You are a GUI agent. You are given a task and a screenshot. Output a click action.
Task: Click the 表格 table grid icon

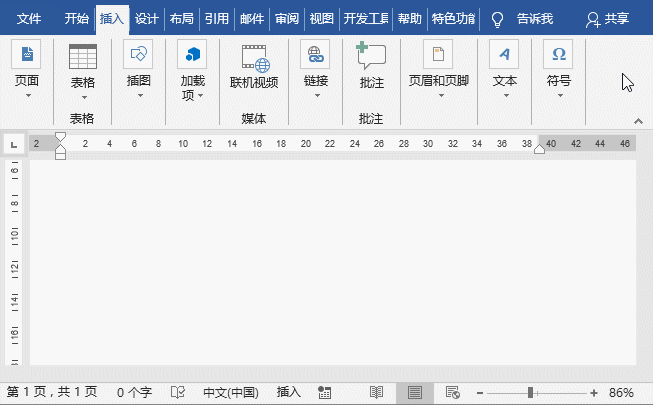(83, 56)
